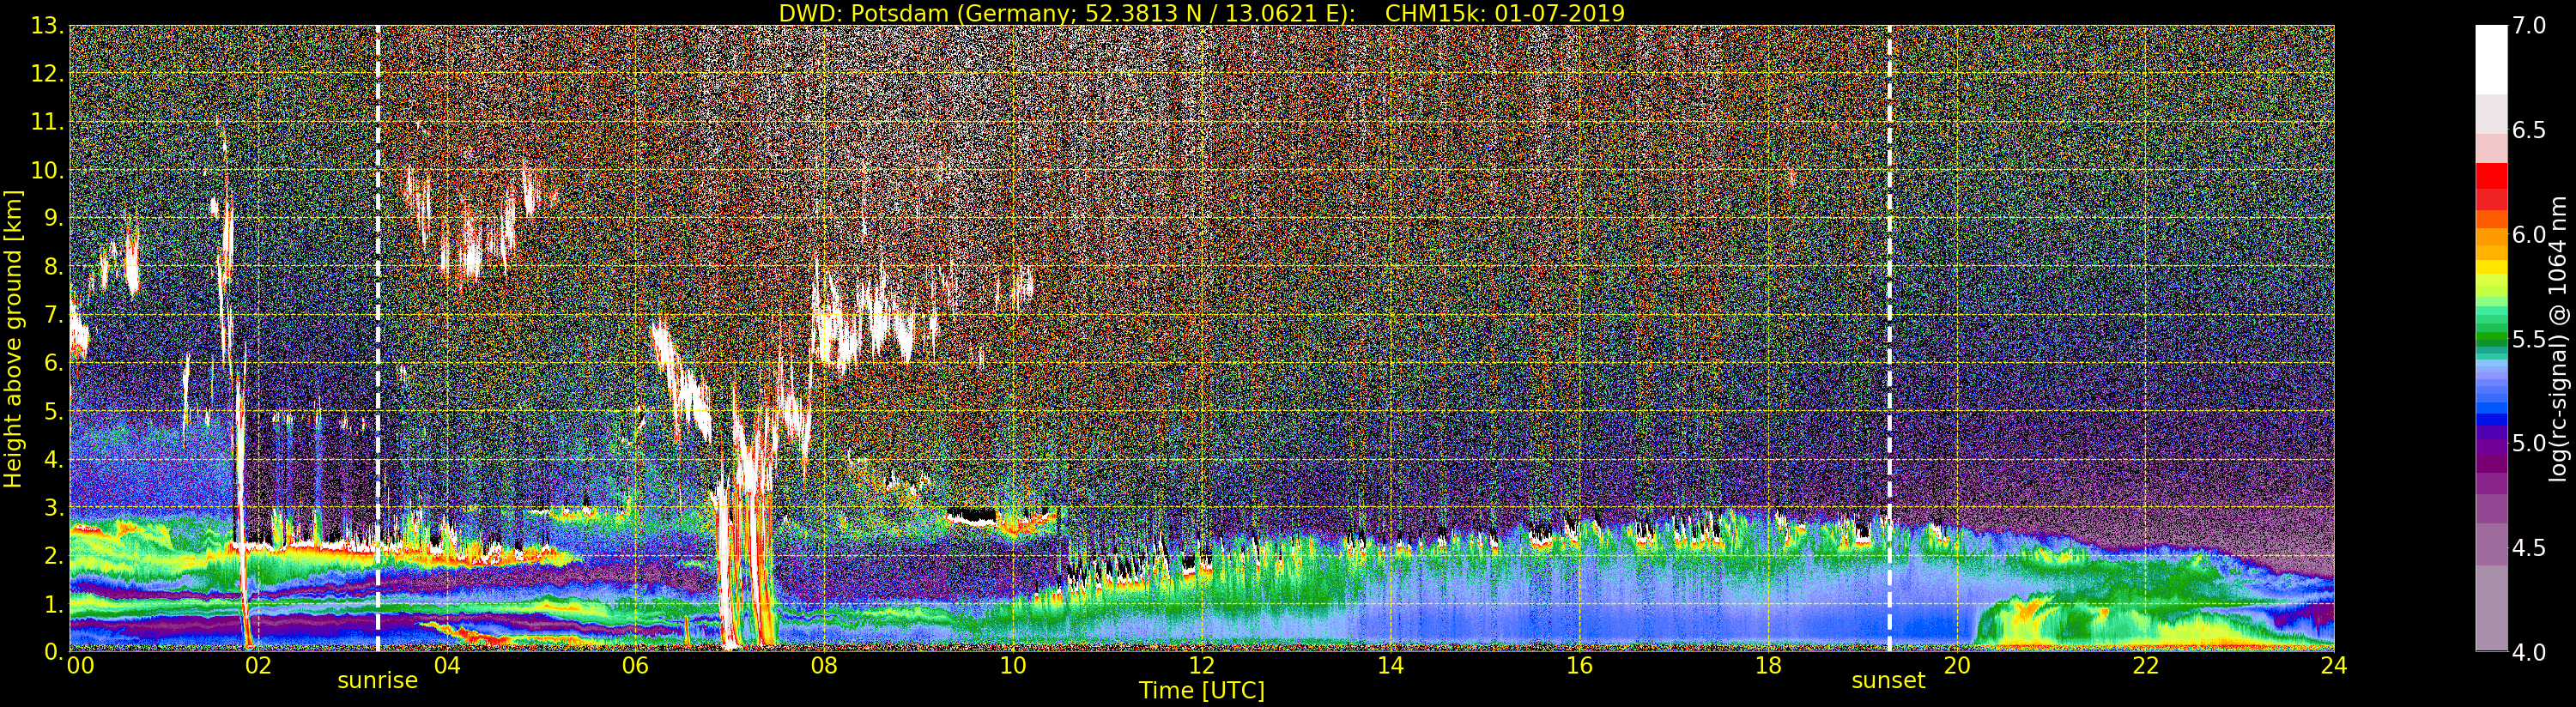
Task: Click the colorbar tick label '6.0'
Action: pyautogui.click(x=2529, y=235)
